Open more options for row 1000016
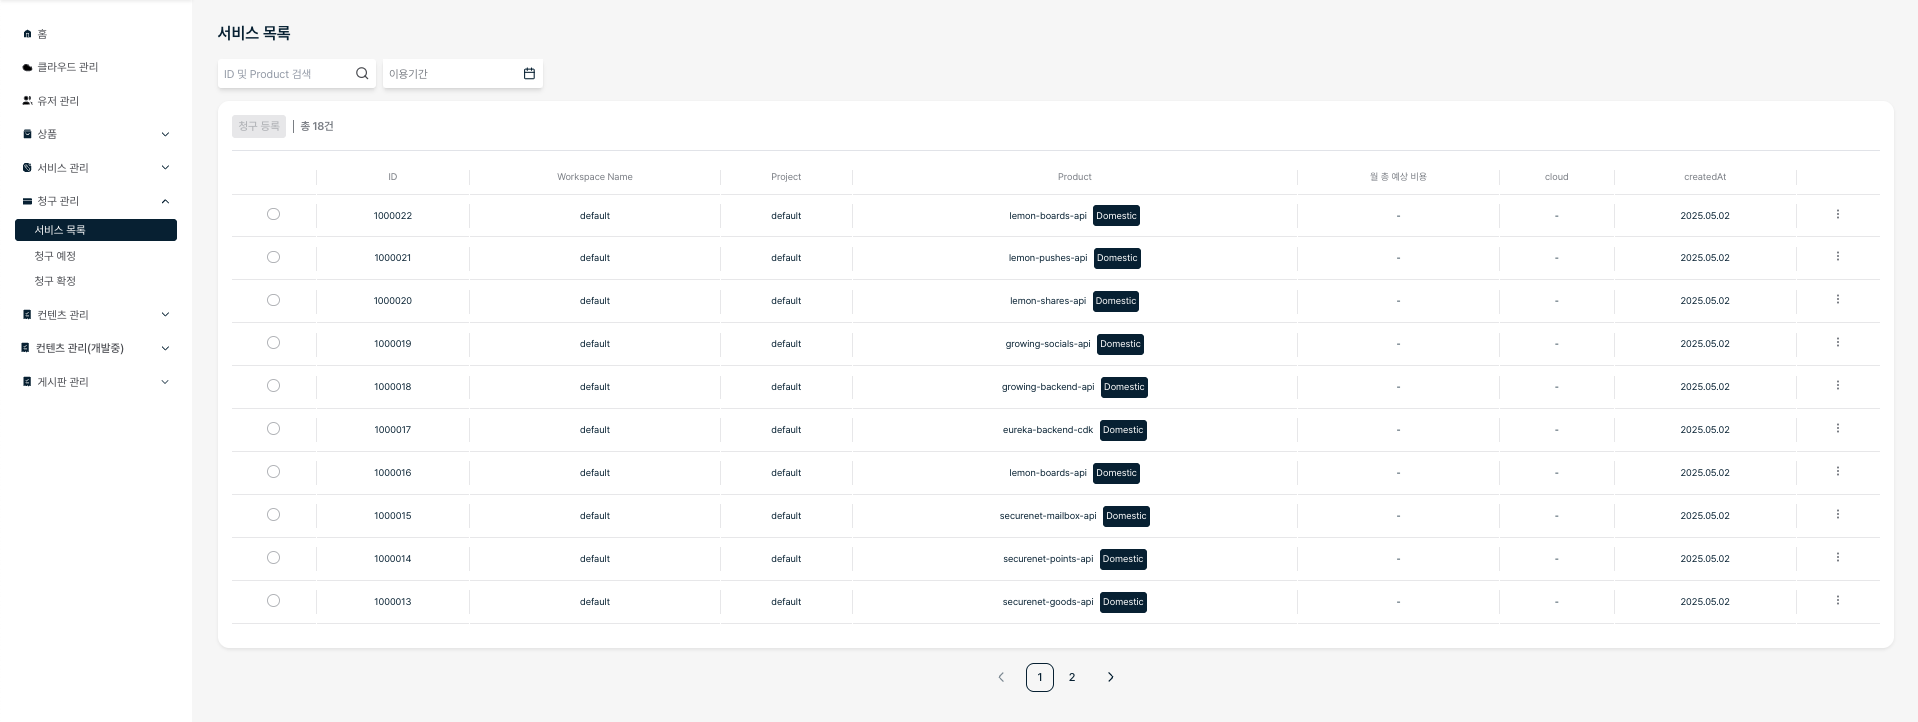The height and width of the screenshot is (722, 1918). pyautogui.click(x=1837, y=472)
